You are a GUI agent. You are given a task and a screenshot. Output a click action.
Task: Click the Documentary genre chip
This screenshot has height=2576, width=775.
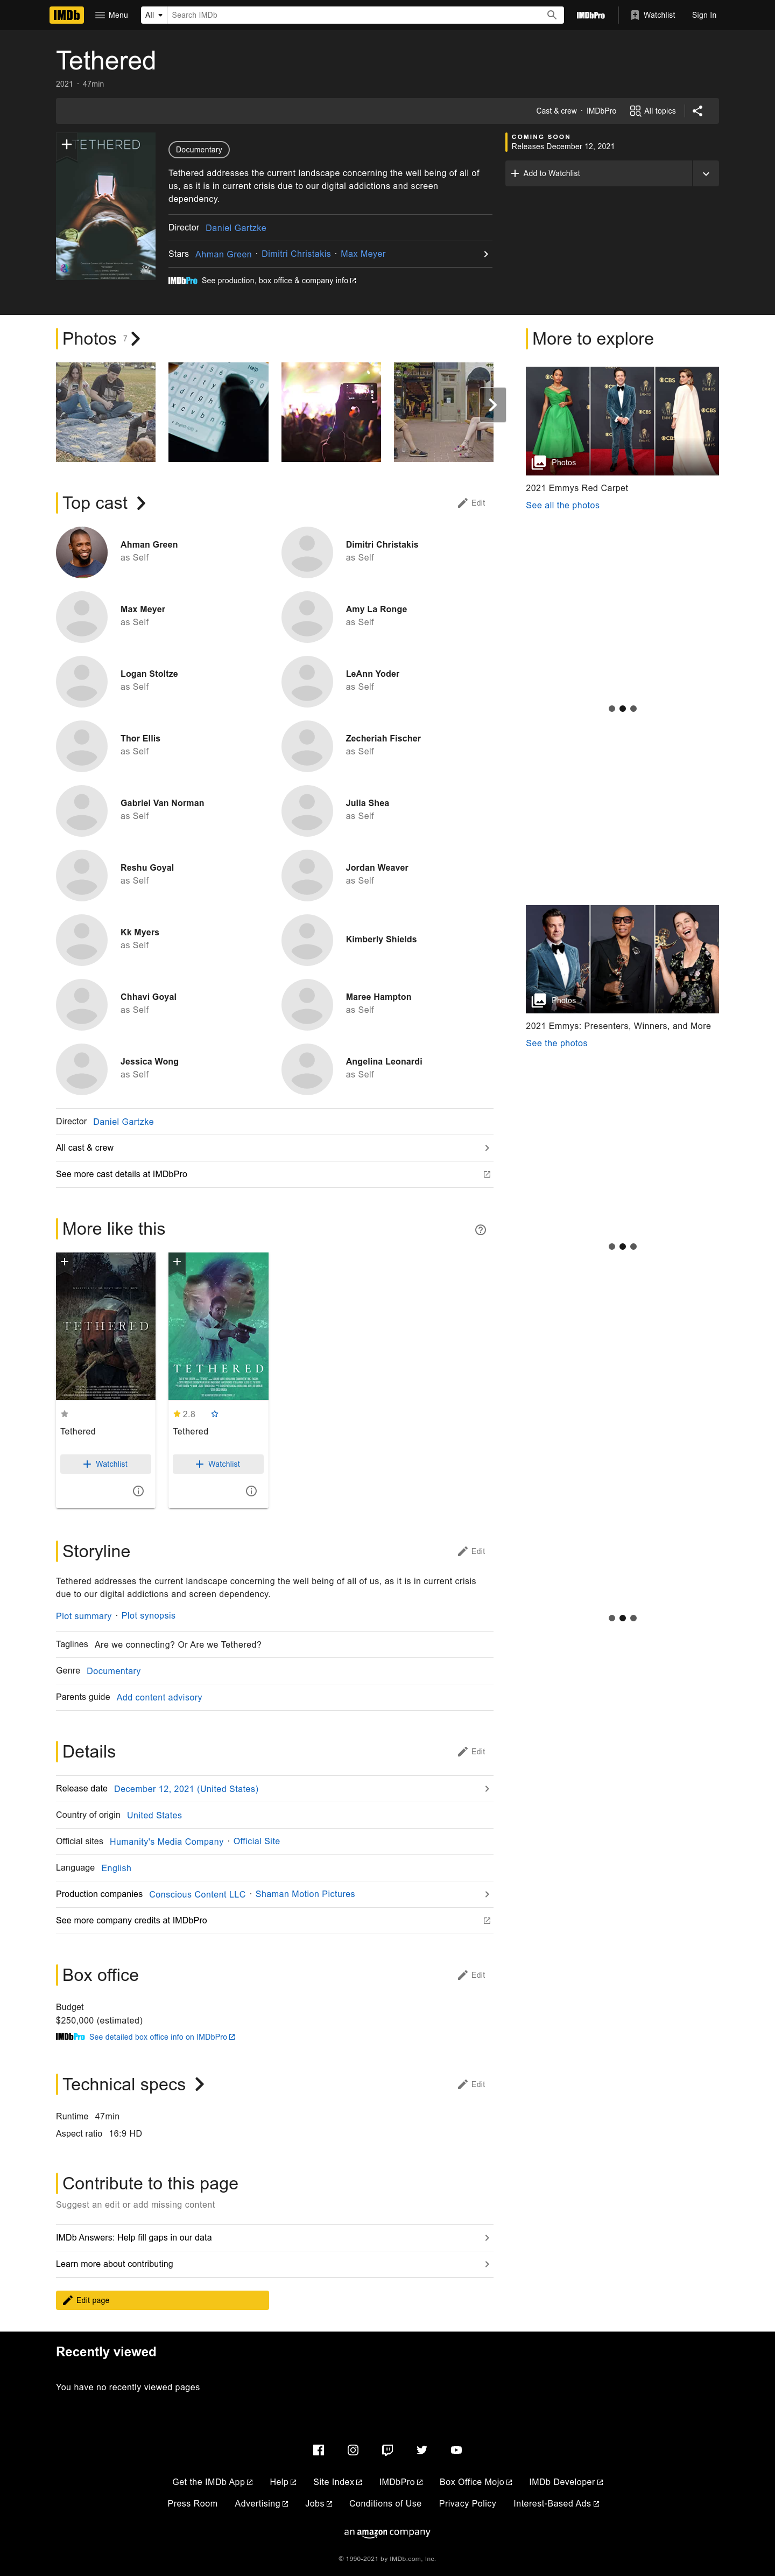(x=199, y=150)
